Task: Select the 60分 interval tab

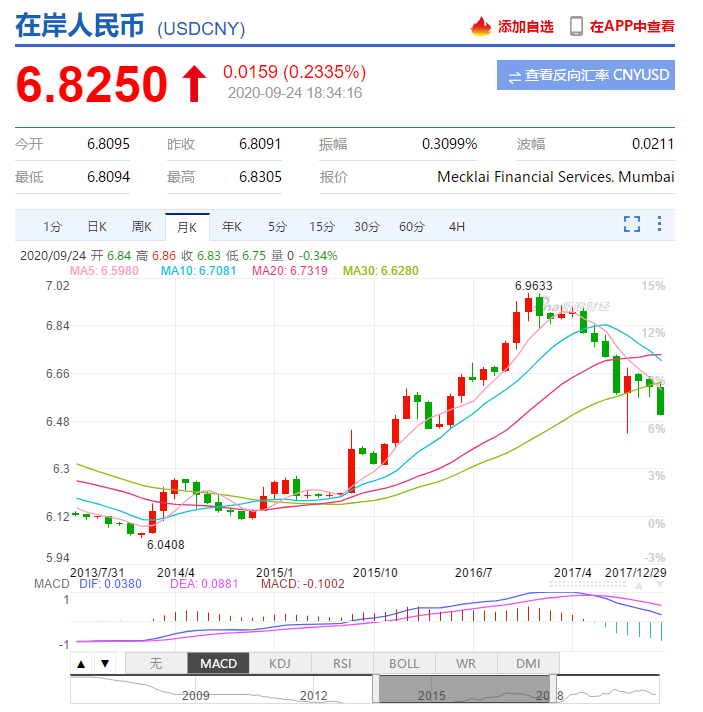Action: click(x=411, y=226)
